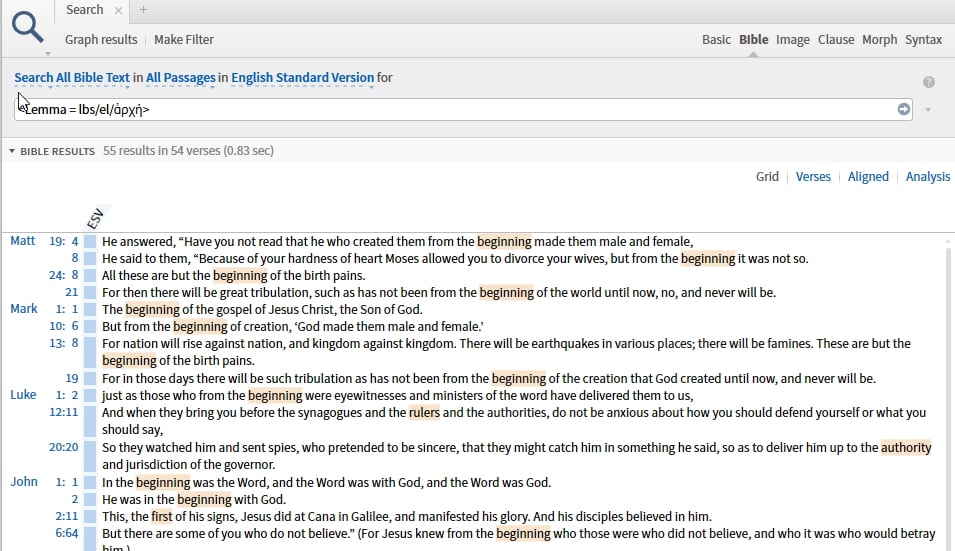955x551 pixels.
Task: Click highlighted word 'rulers' in Luke 12:11
Action: (x=424, y=413)
